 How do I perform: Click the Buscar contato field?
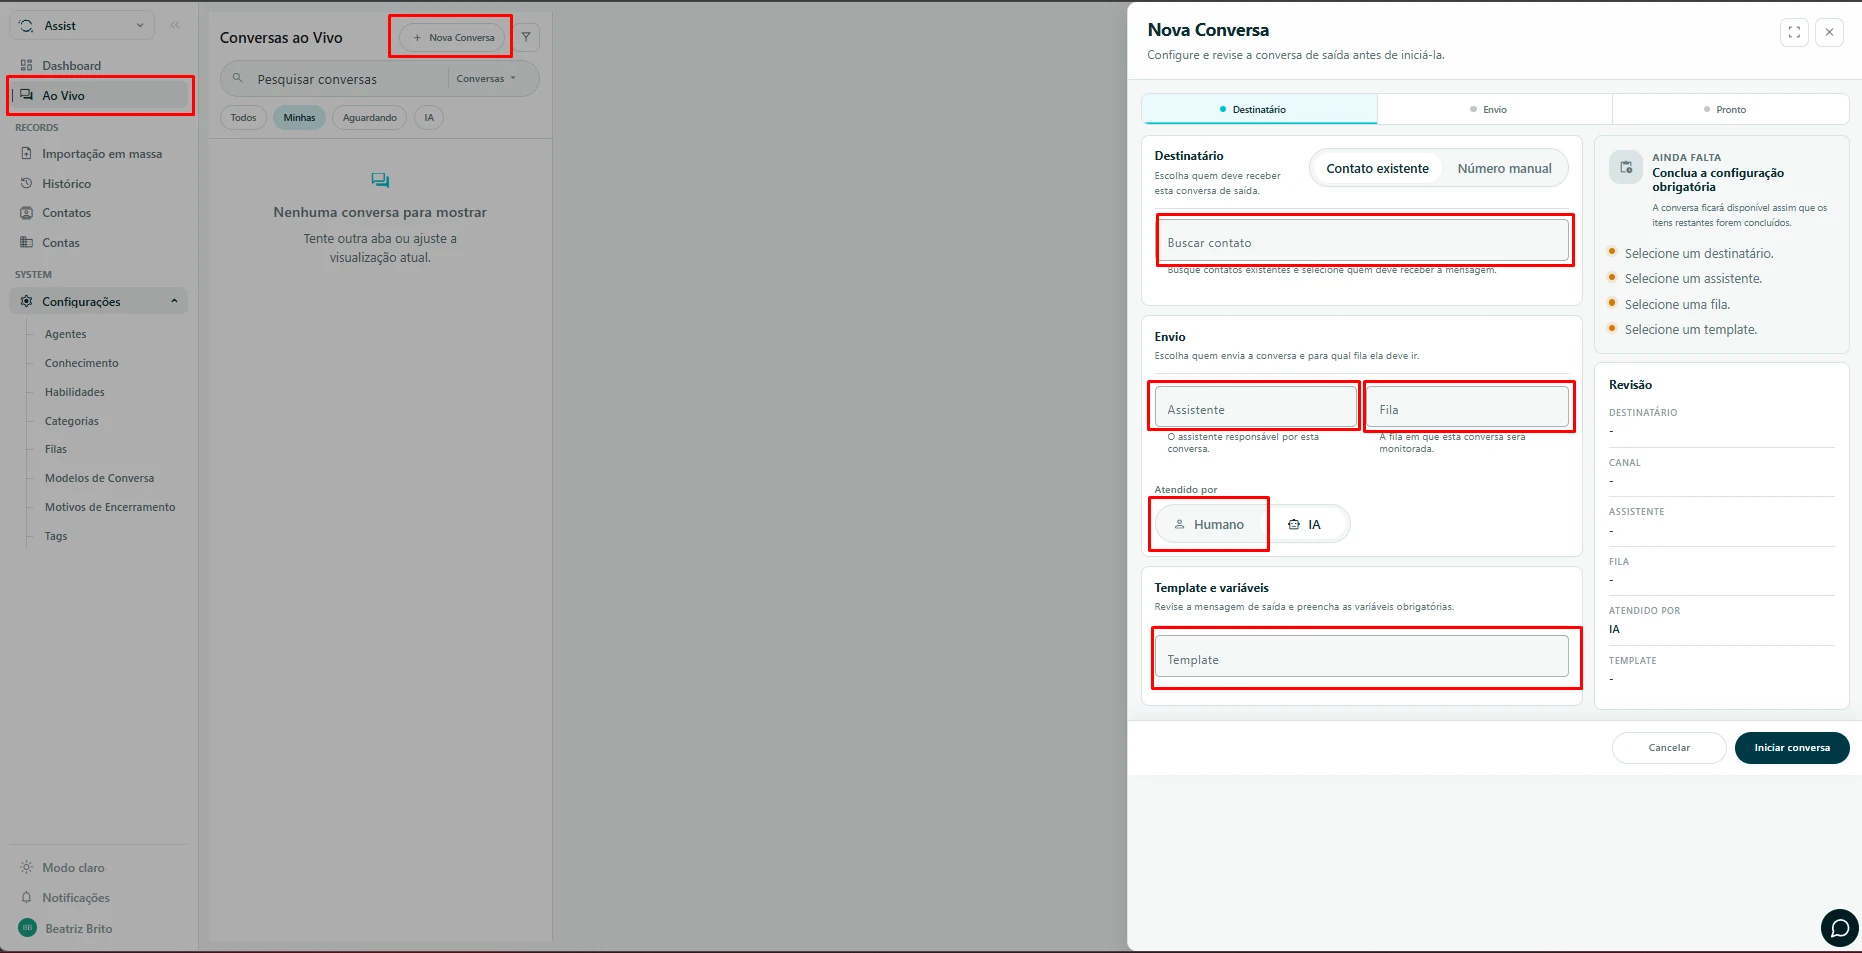click(1361, 241)
